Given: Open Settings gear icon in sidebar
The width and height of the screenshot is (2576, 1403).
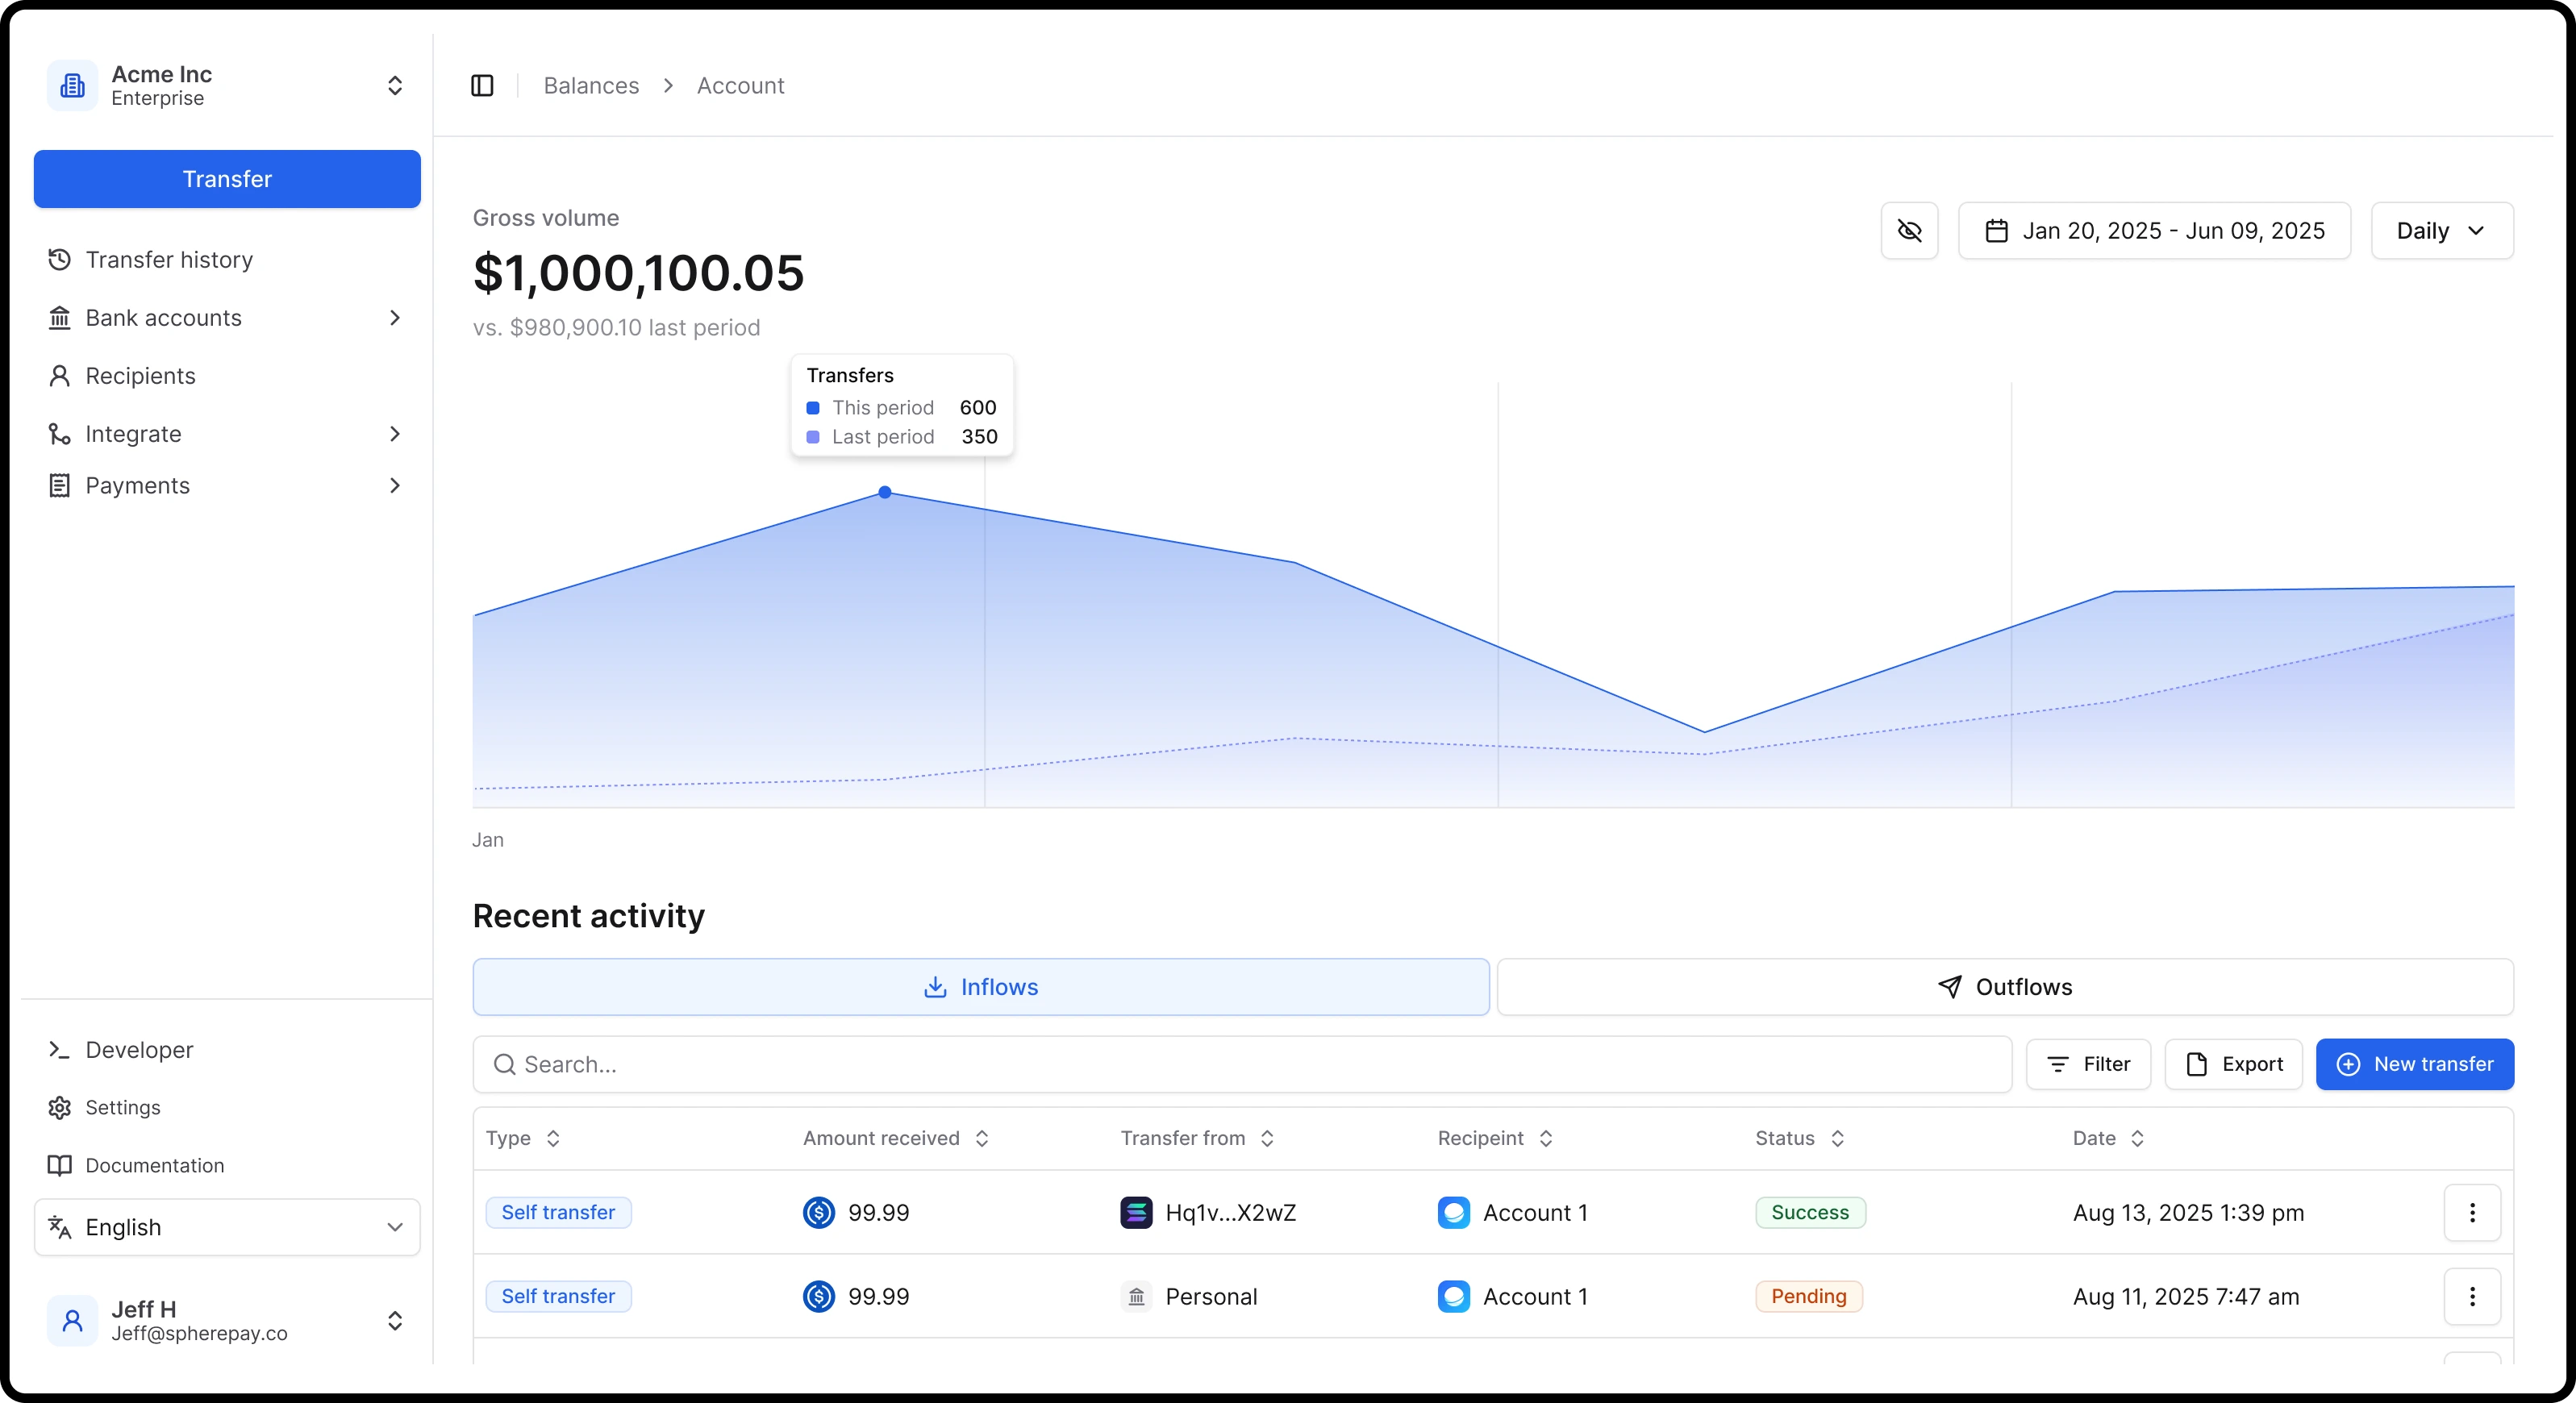Looking at the screenshot, I should coord(60,1107).
